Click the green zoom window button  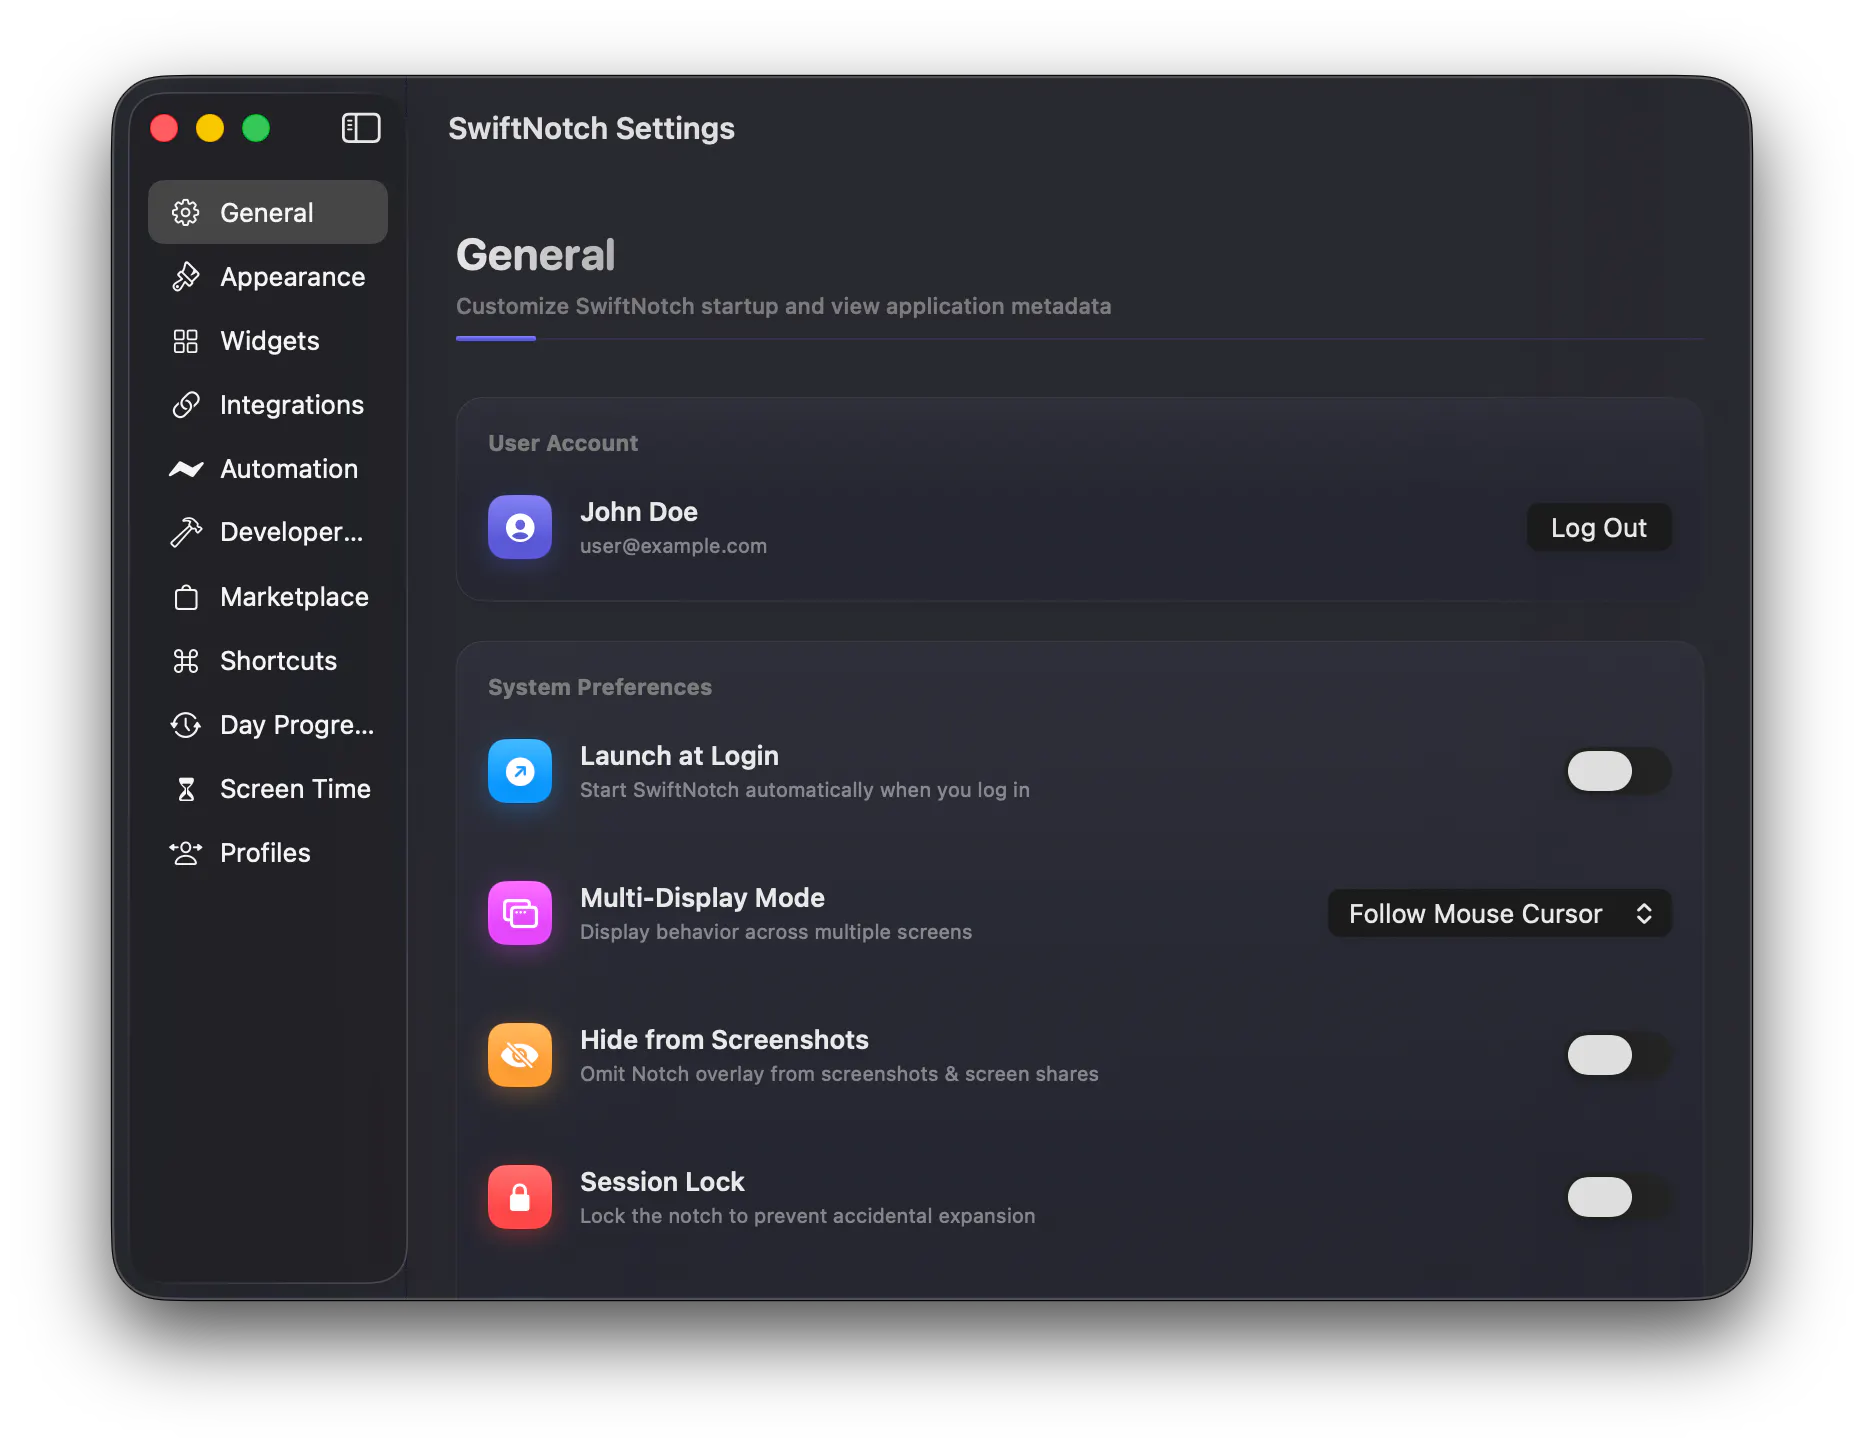tap(256, 128)
